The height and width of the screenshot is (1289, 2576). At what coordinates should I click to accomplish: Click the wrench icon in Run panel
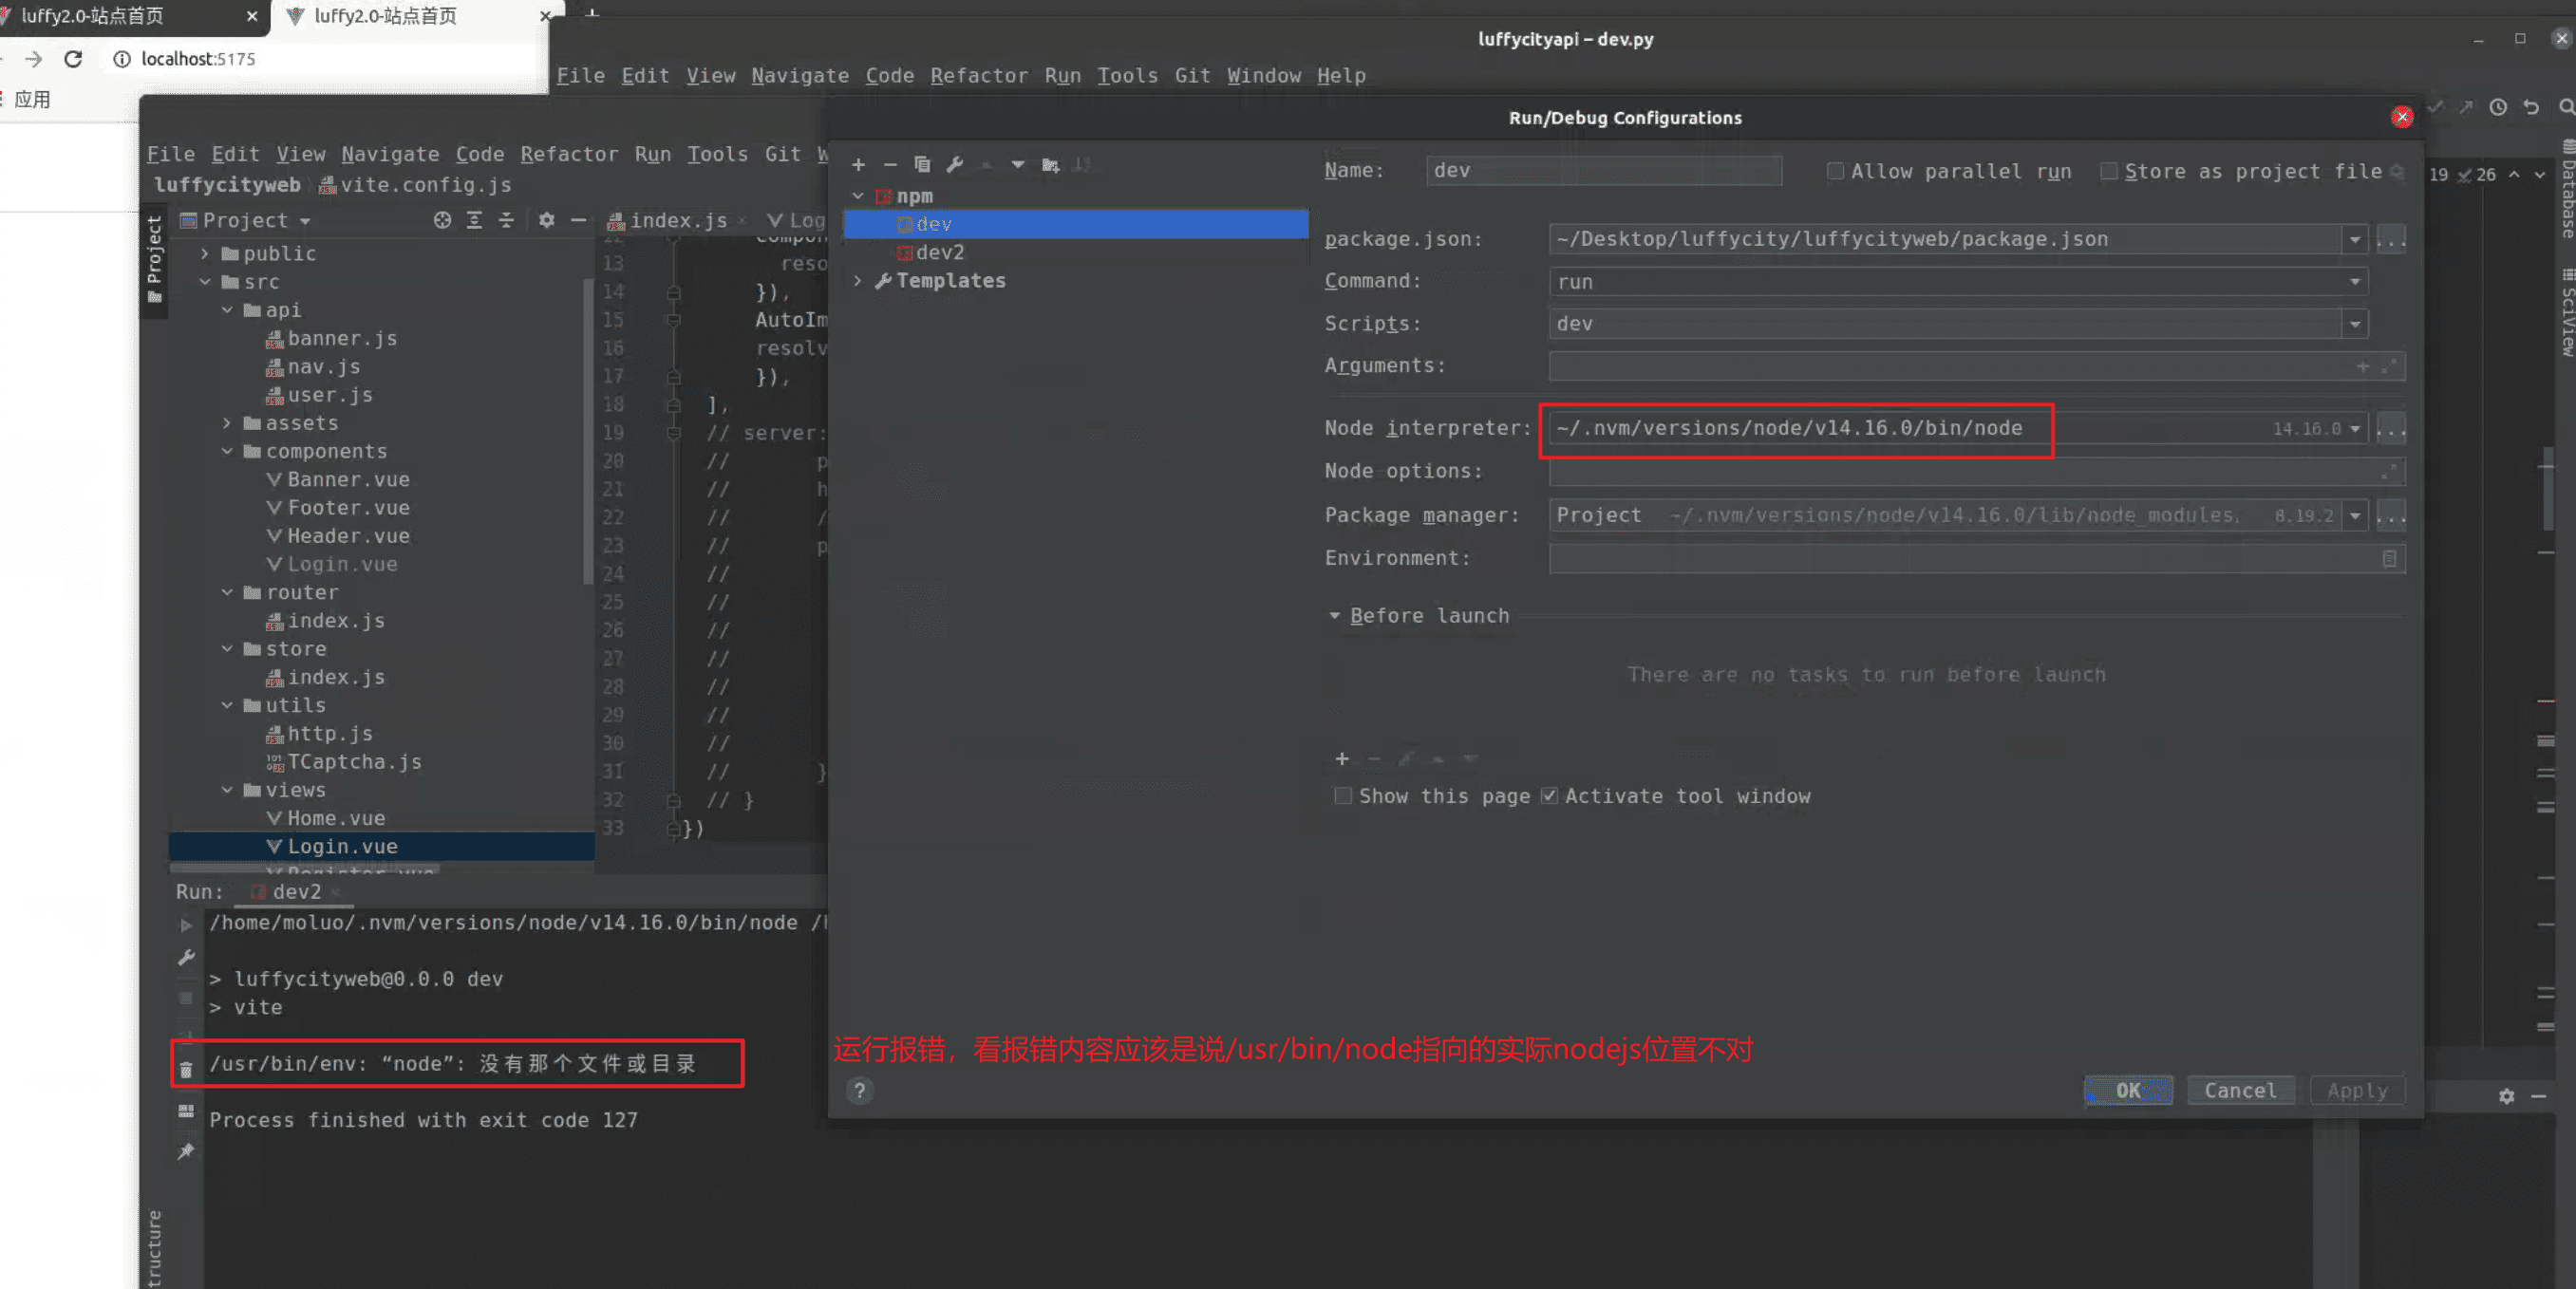186,957
